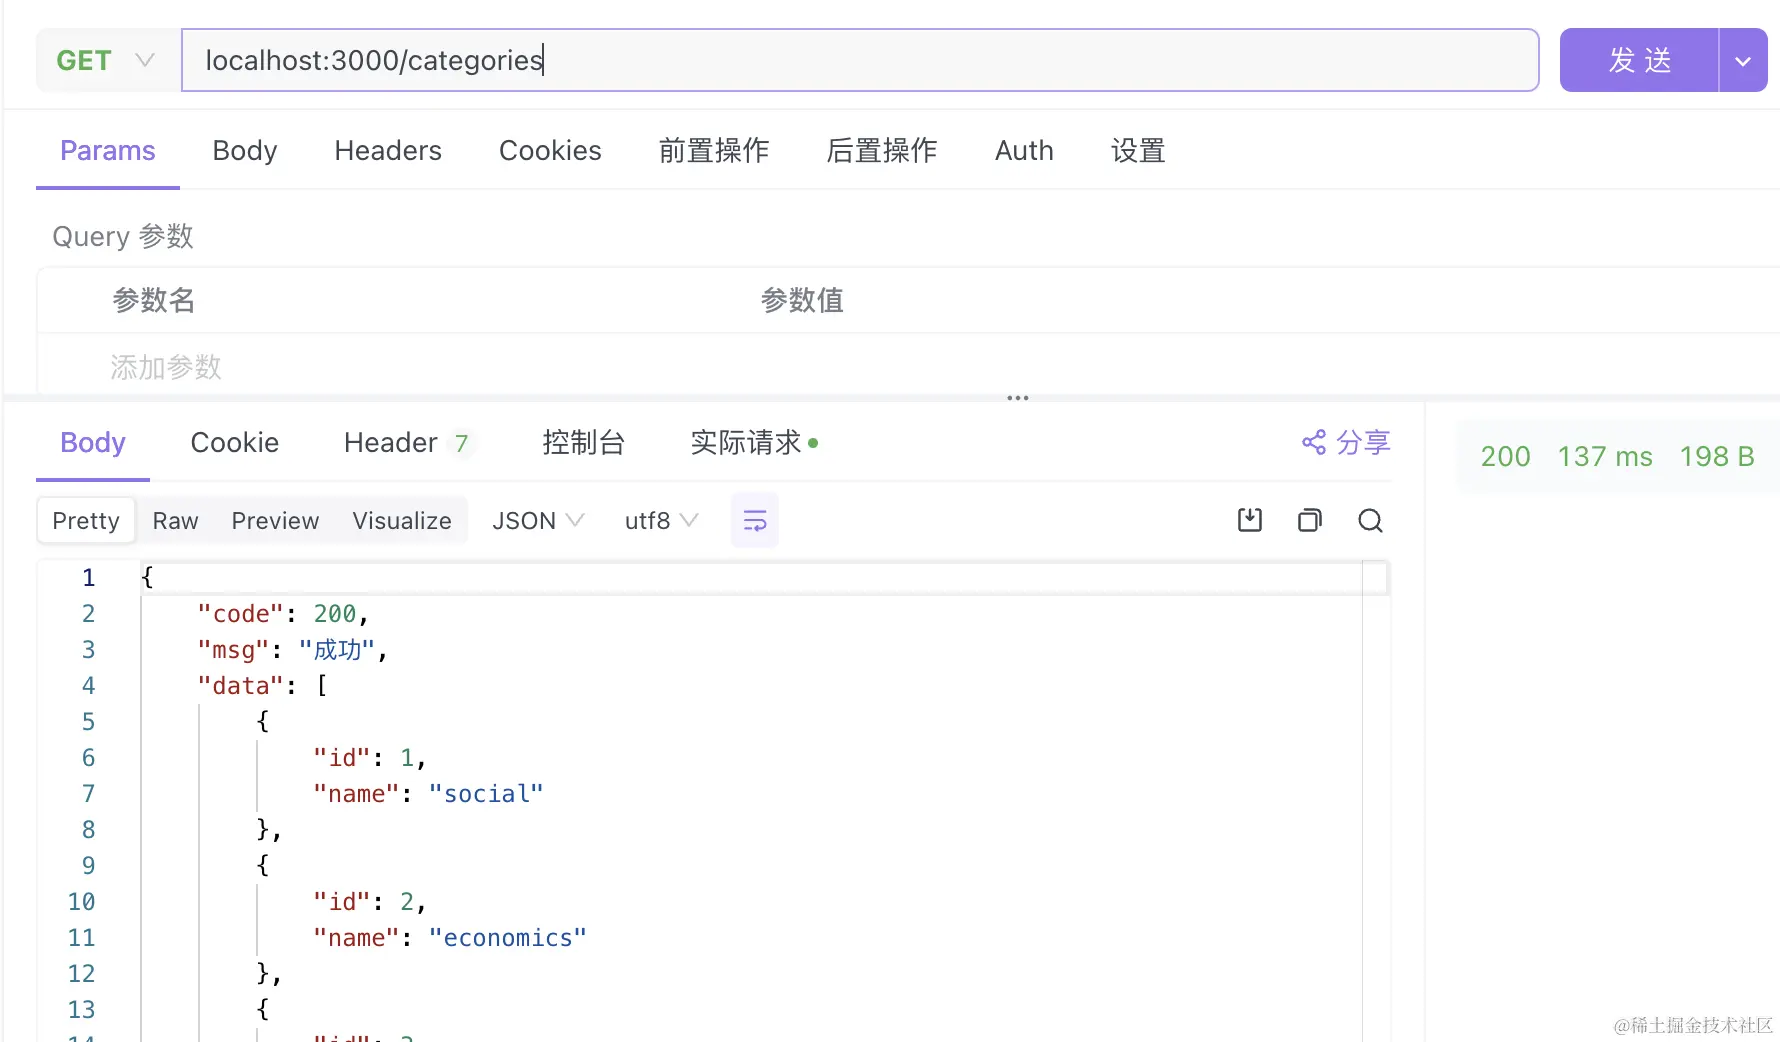Click the word wrap toggle icon

[x=754, y=521]
